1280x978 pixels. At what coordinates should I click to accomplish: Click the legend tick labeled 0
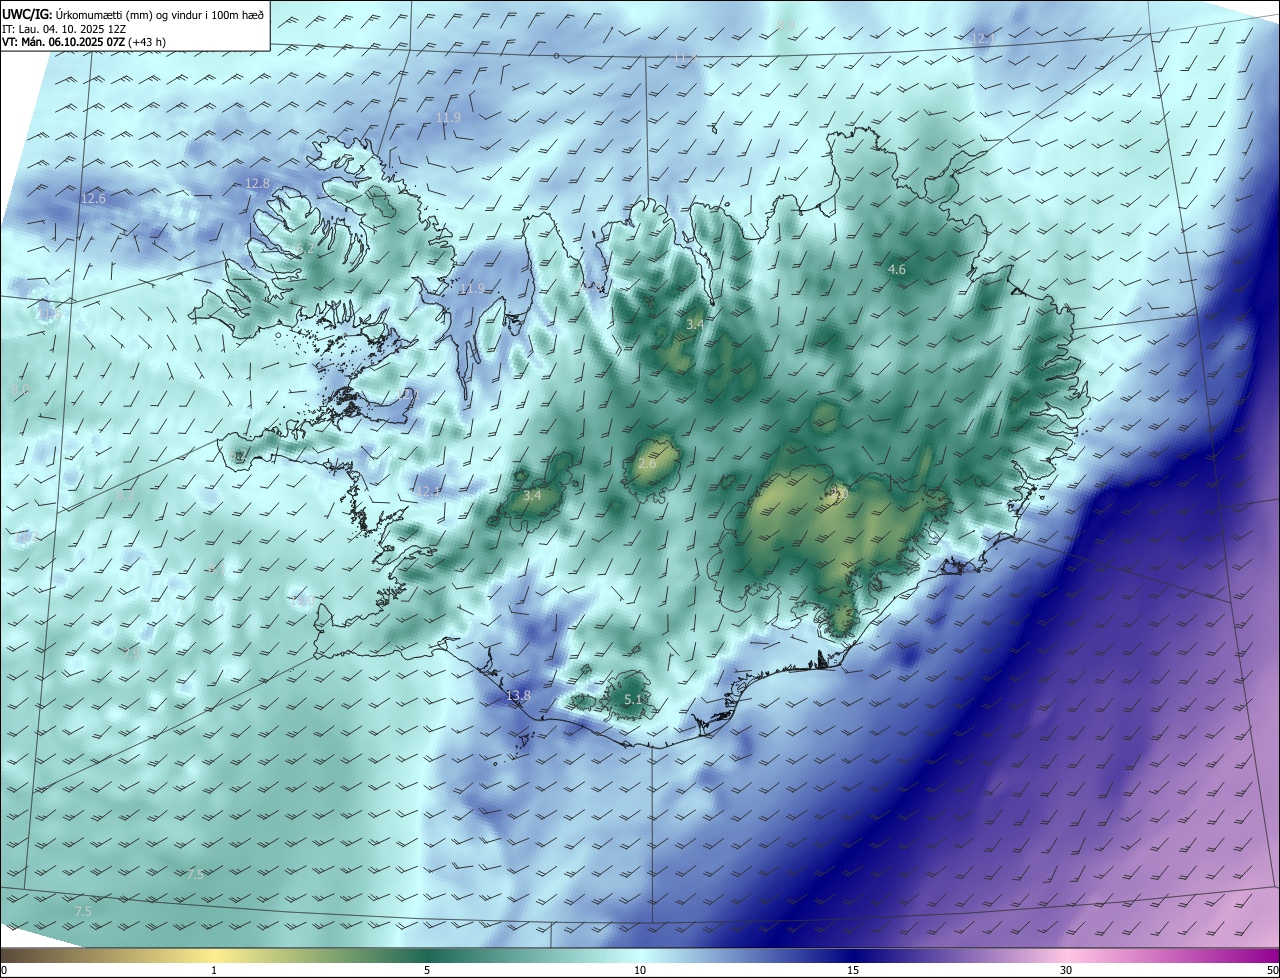pyautogui.click(x=4, y=970)
